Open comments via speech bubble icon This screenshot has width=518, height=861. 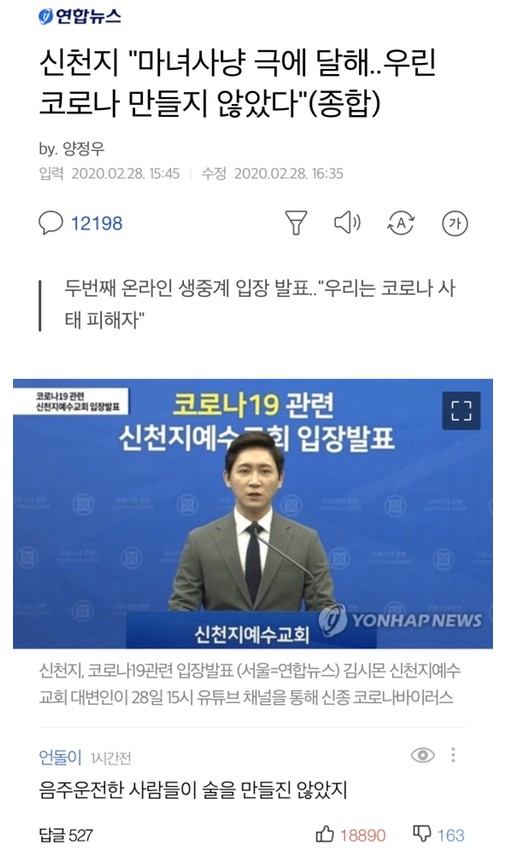[x=51, y=223]
